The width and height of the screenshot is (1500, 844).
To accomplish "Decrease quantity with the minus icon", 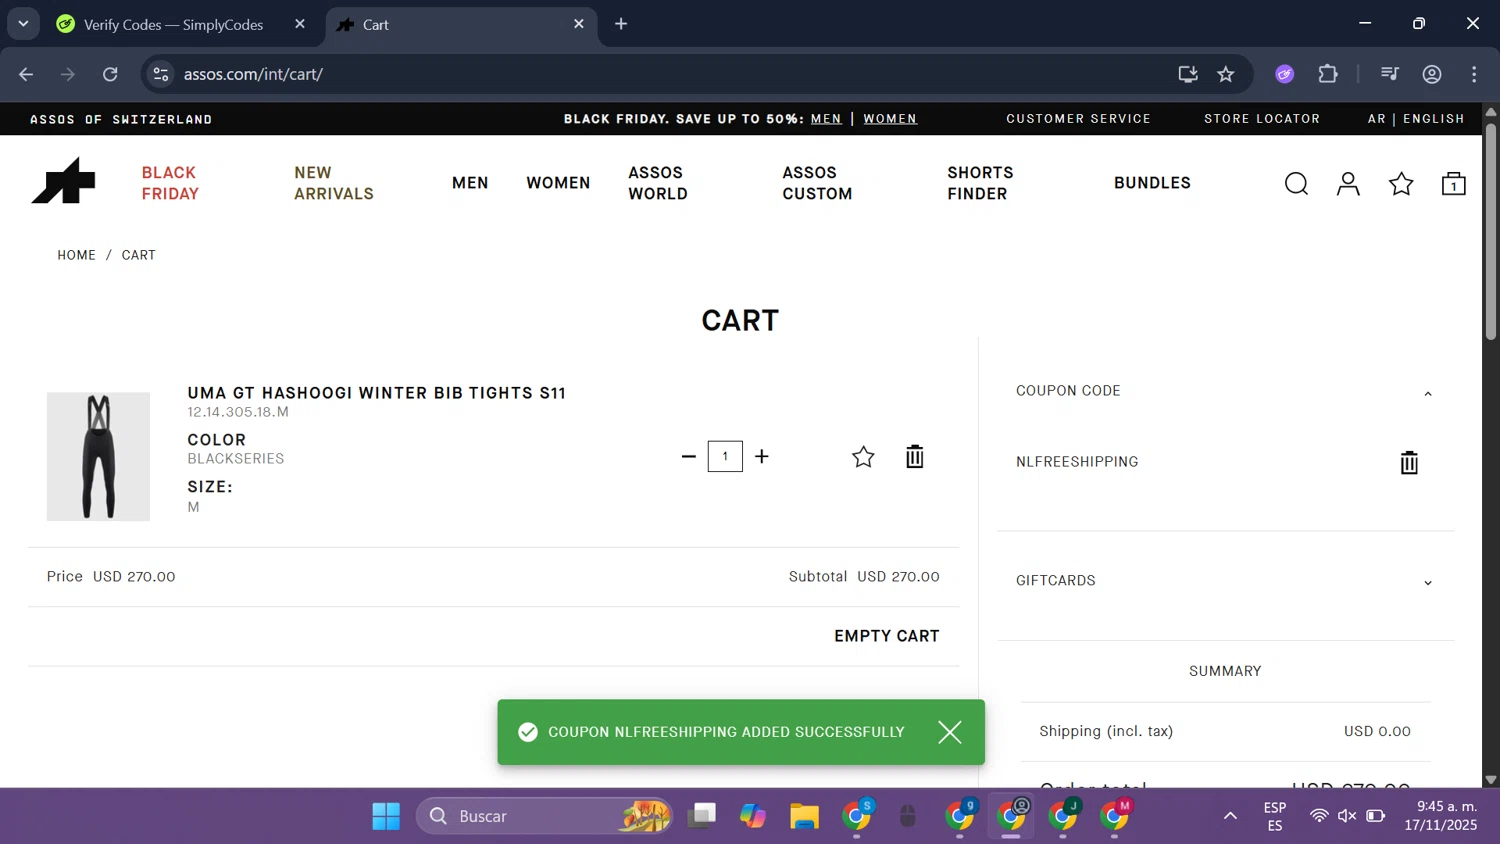I will [x=688, y=456].
